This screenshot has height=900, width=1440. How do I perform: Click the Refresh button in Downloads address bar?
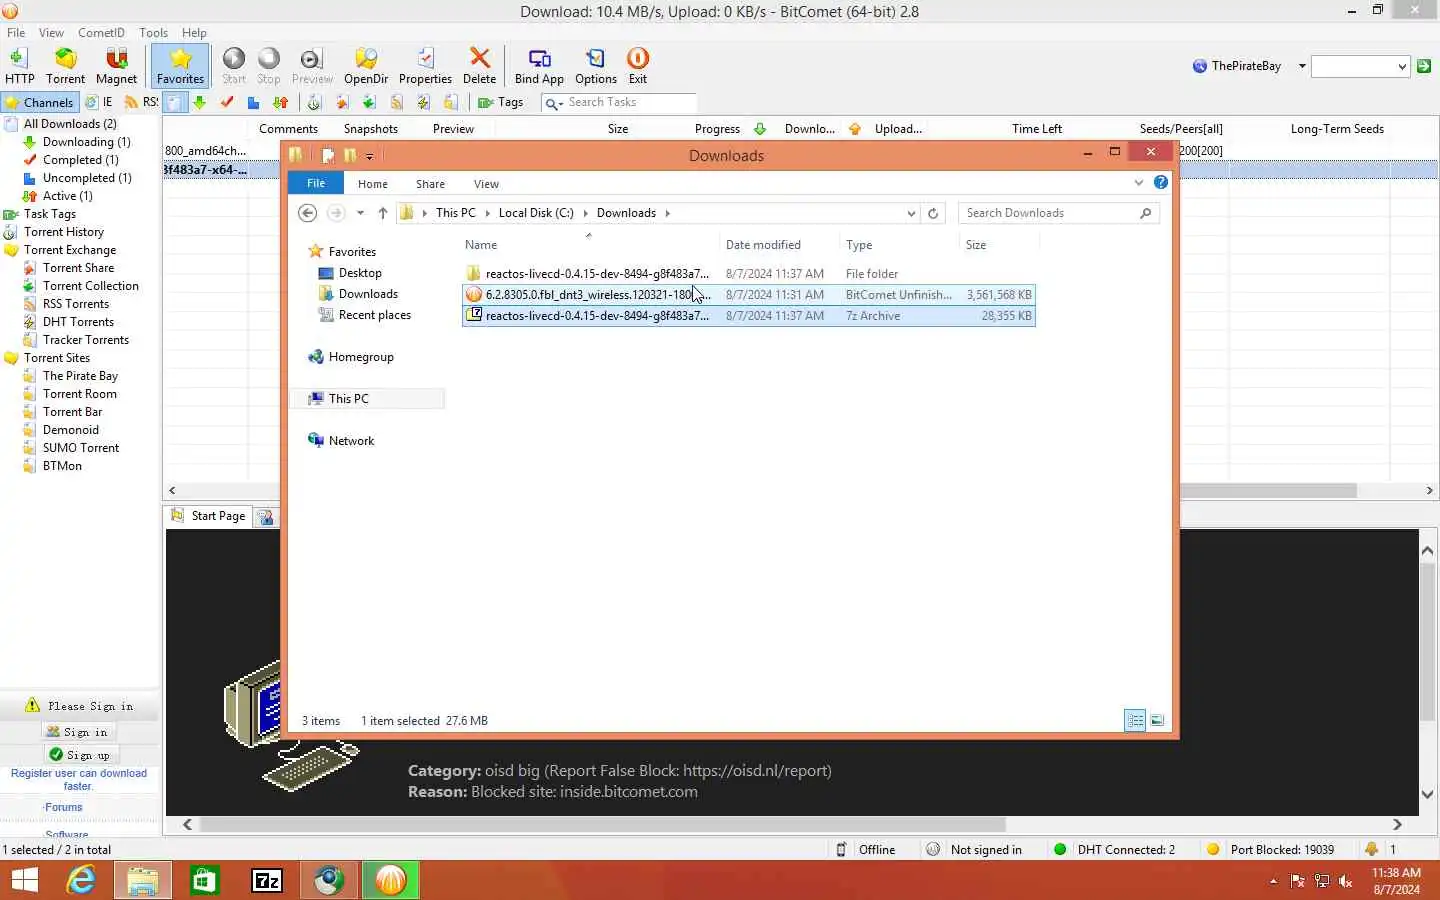[x=933, y=213]
